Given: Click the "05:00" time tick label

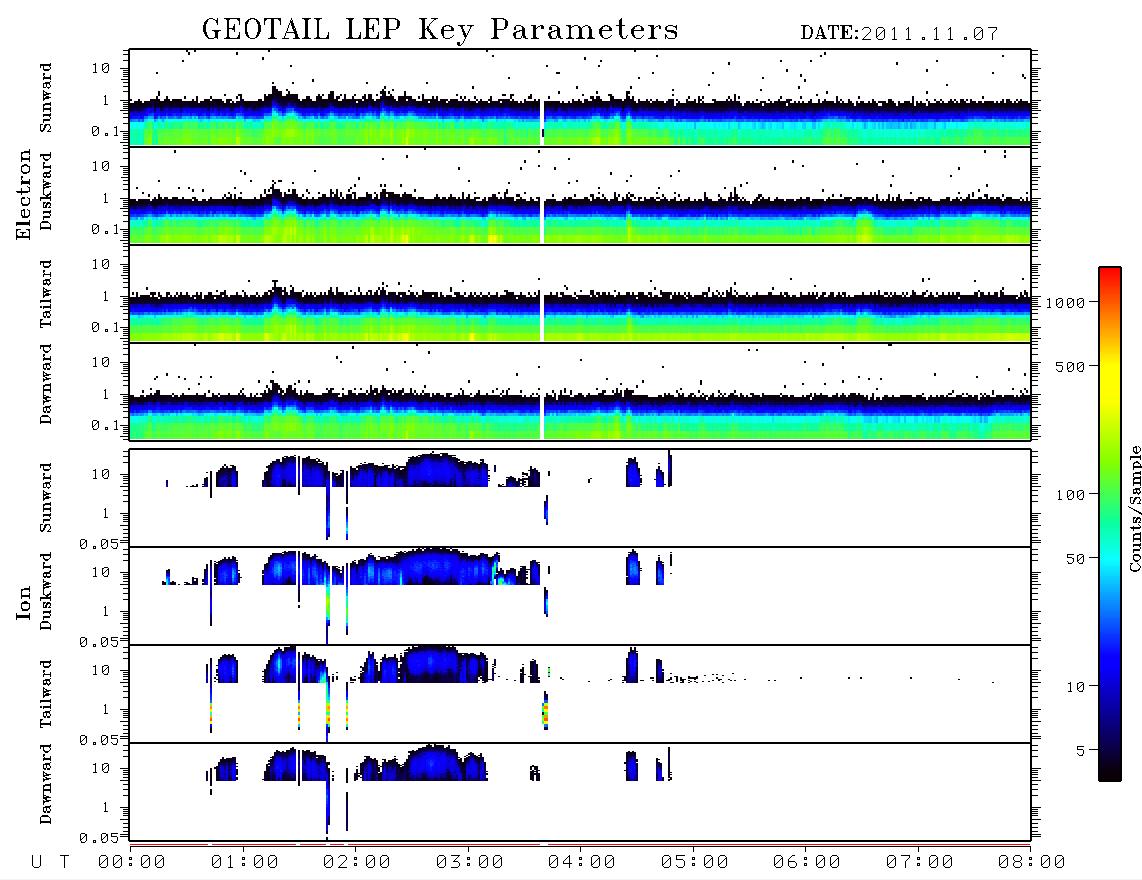Looking at the screenshot, I should 695,862.
